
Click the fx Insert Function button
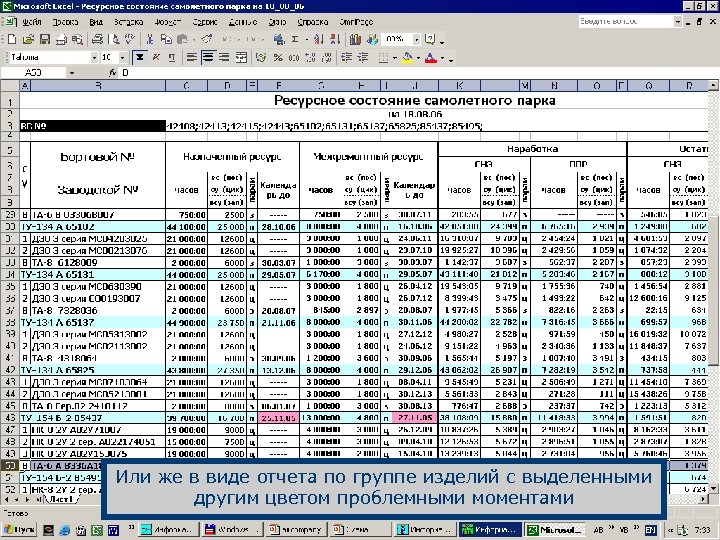tap(112, 73)
